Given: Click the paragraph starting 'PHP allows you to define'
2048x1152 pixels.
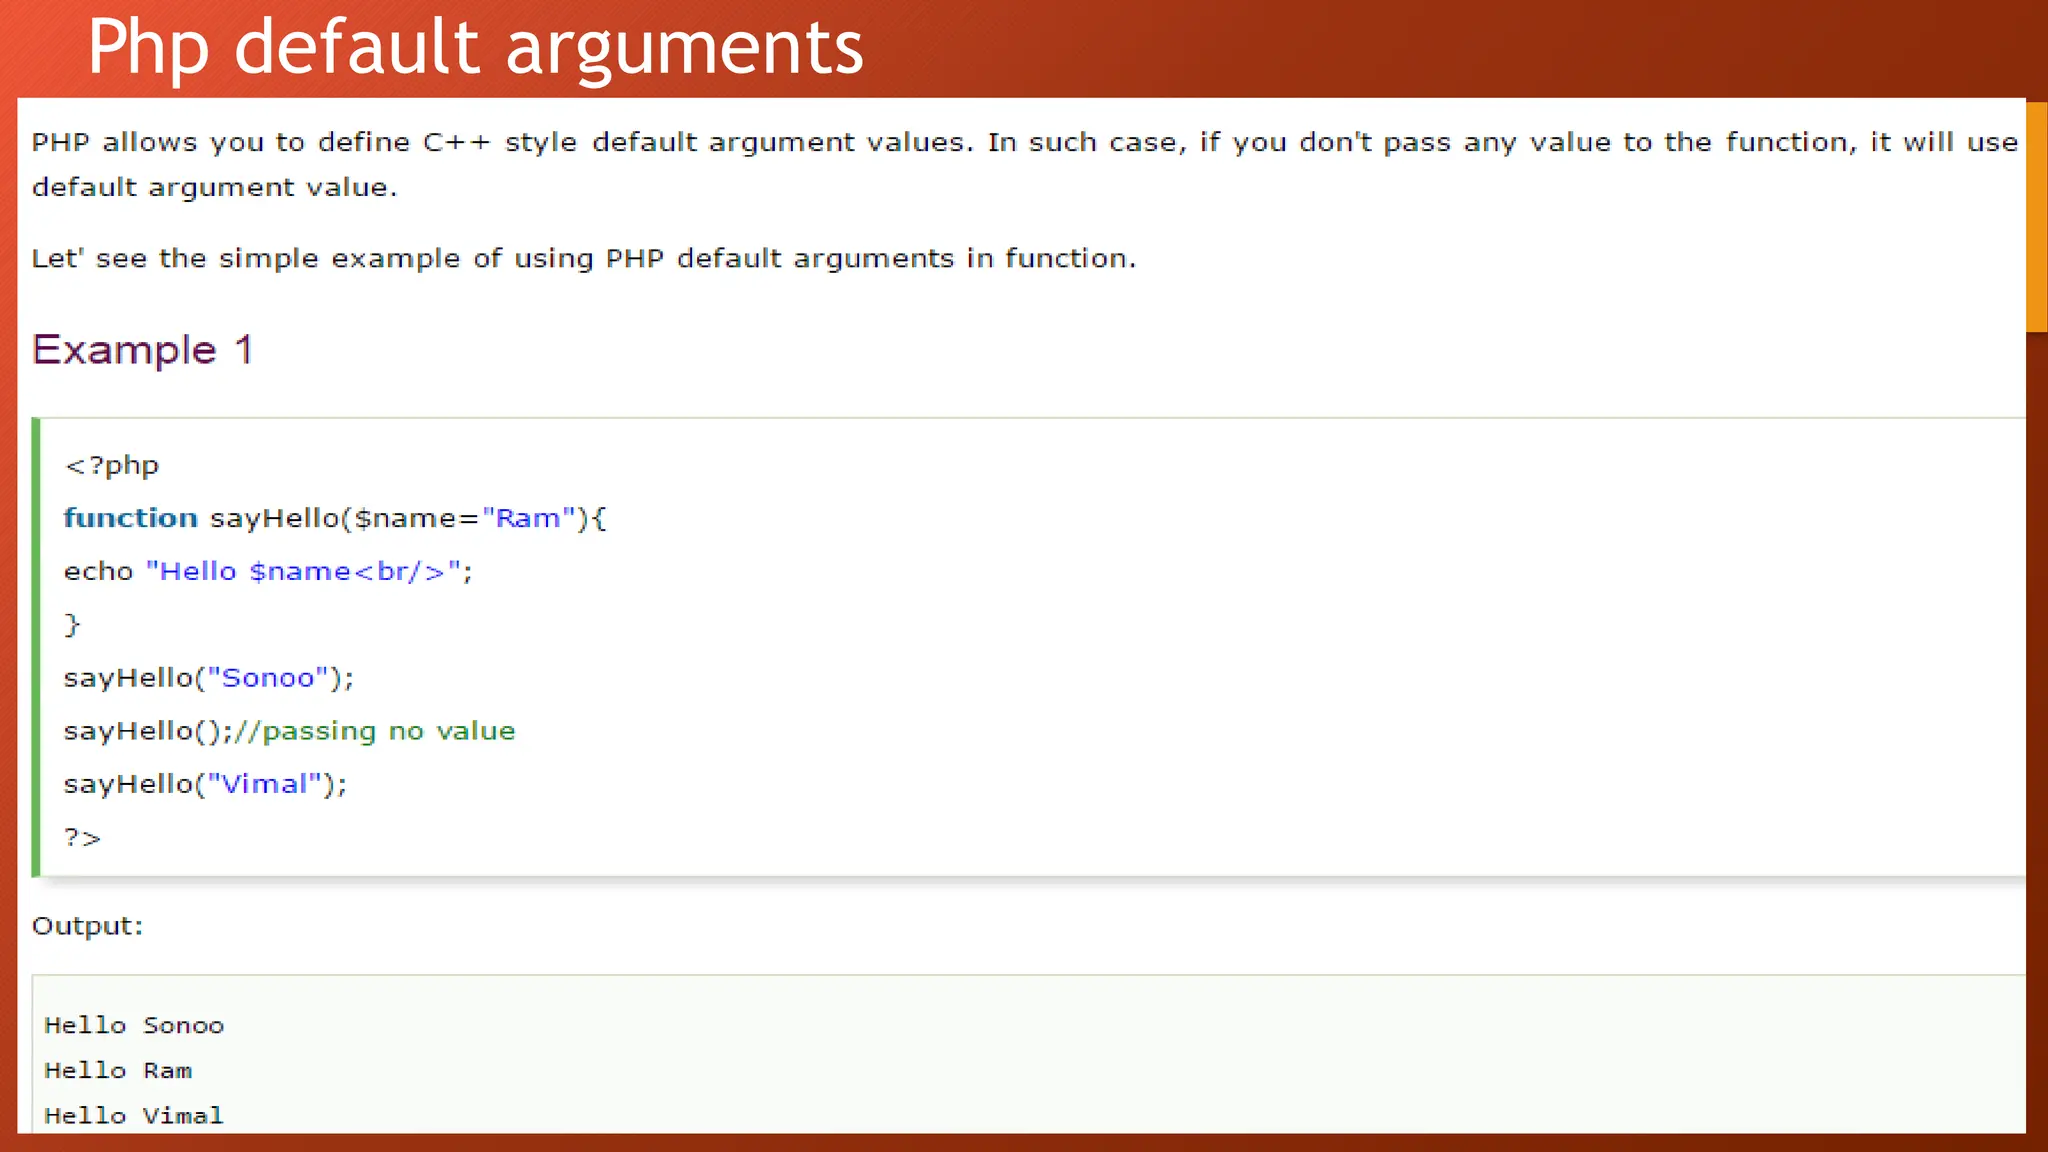Looking at the screenshot, I should 1025,164.
